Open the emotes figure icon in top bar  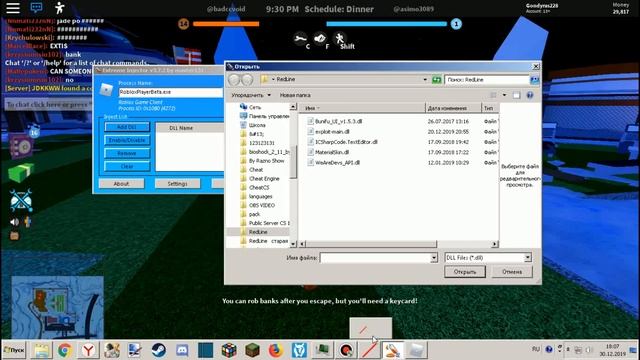pyautogui.click(x=60, y=7)
